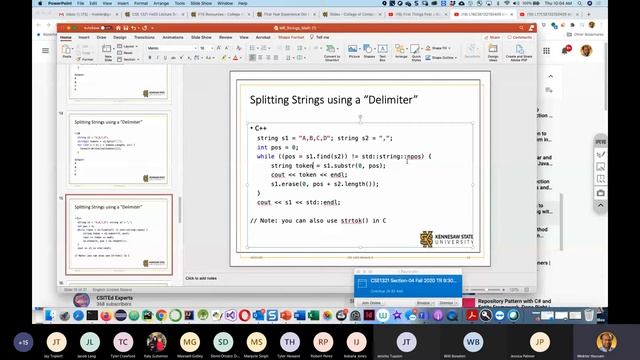
Task: Click the New Slide icon
Action: pos(107,52)
